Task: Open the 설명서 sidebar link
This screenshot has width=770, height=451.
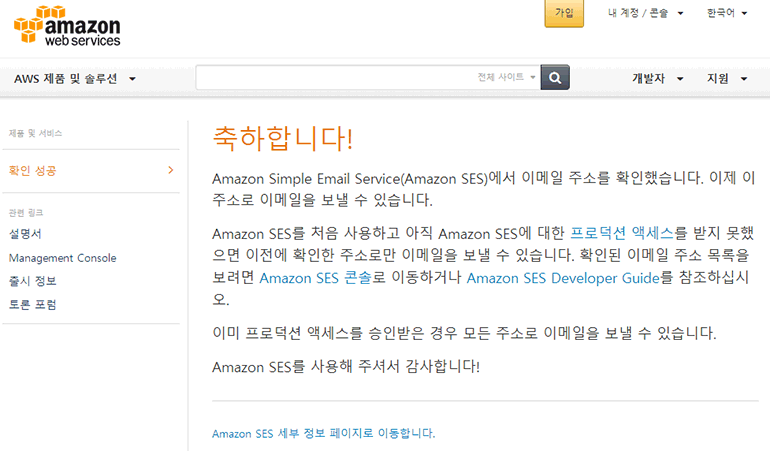Action: [25, 234]
